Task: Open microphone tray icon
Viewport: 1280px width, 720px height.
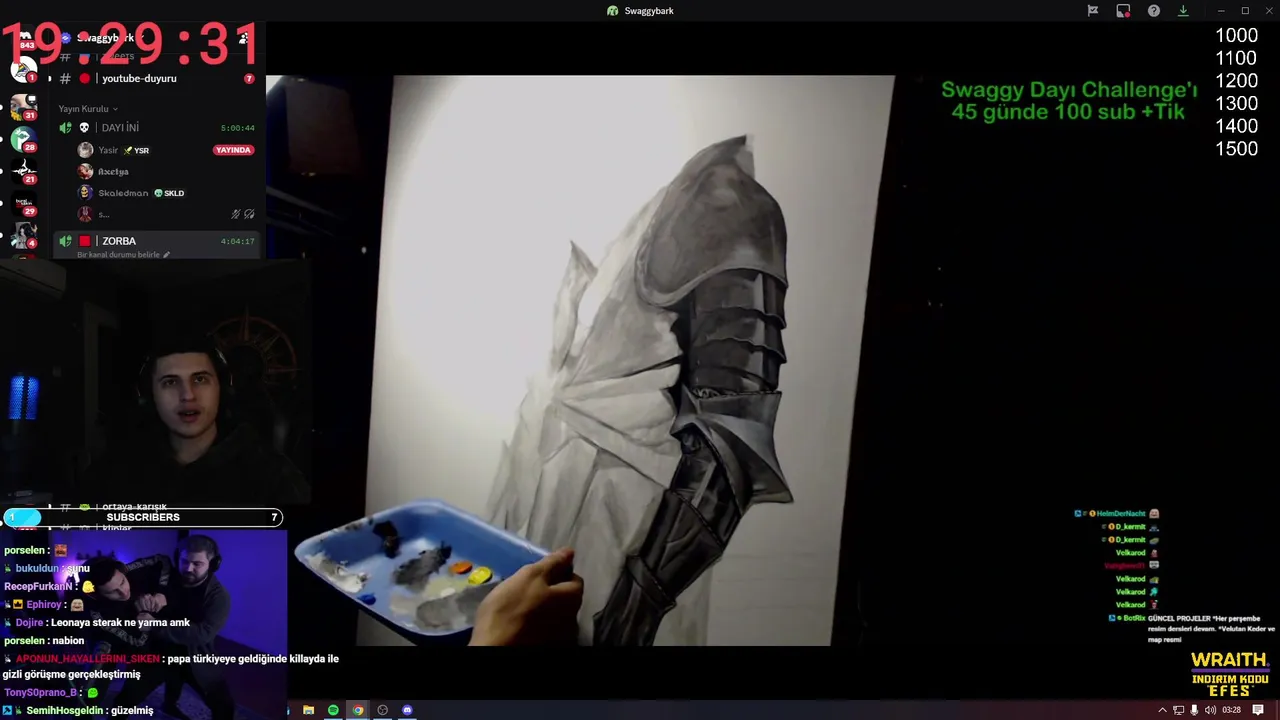Action: pyautogui.click(x=1194, y=710)
